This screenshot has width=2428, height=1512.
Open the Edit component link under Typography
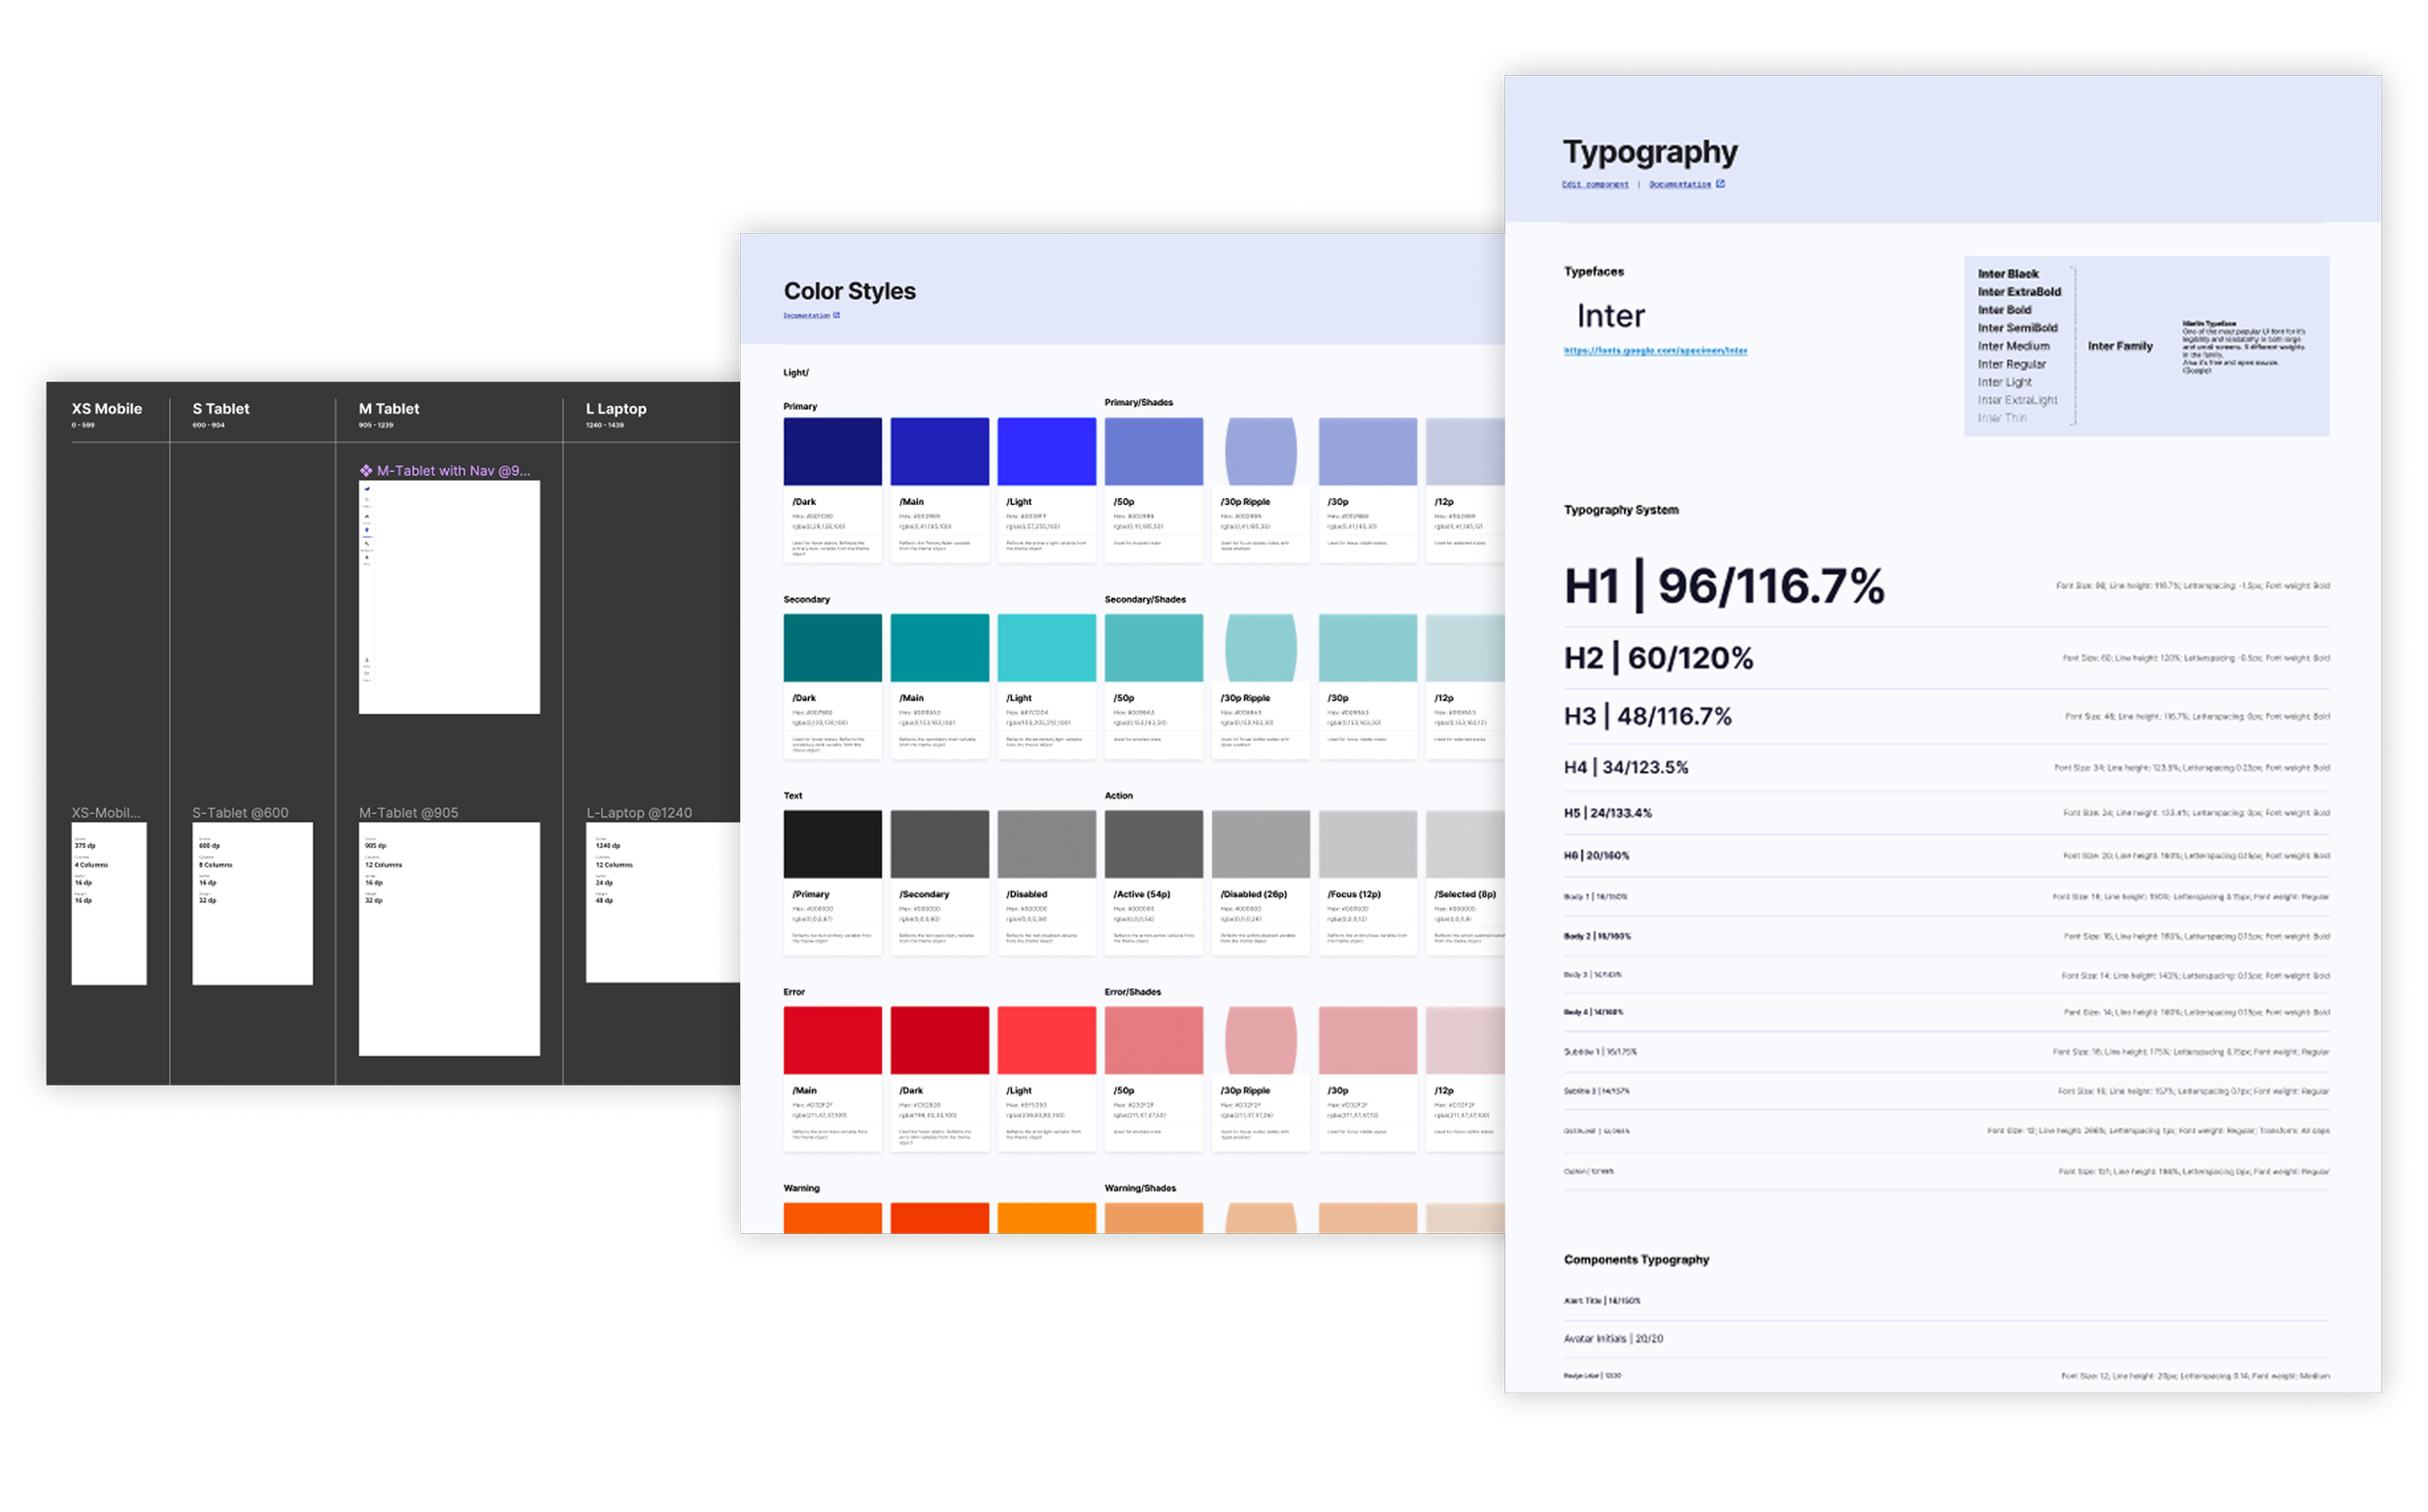click(1595, 184)
